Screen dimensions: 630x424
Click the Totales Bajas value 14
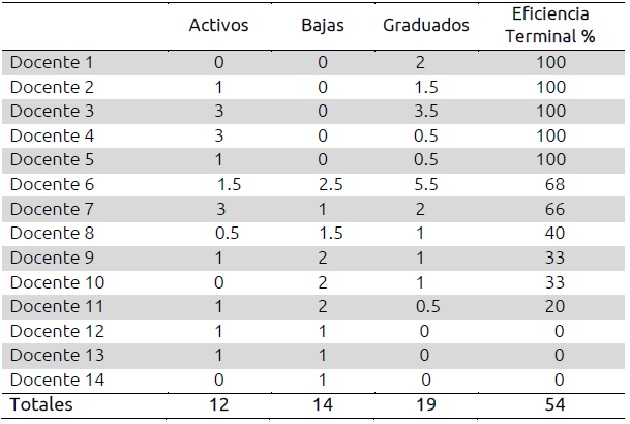click(322, 405)
